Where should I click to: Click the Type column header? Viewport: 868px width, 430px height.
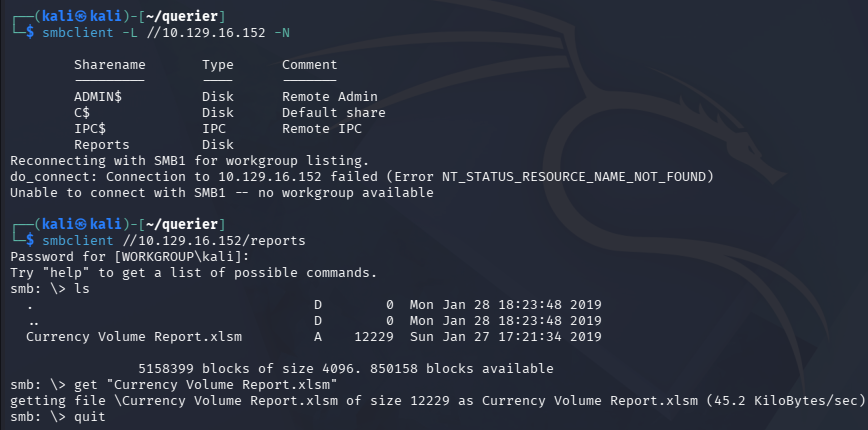point(217,65)
